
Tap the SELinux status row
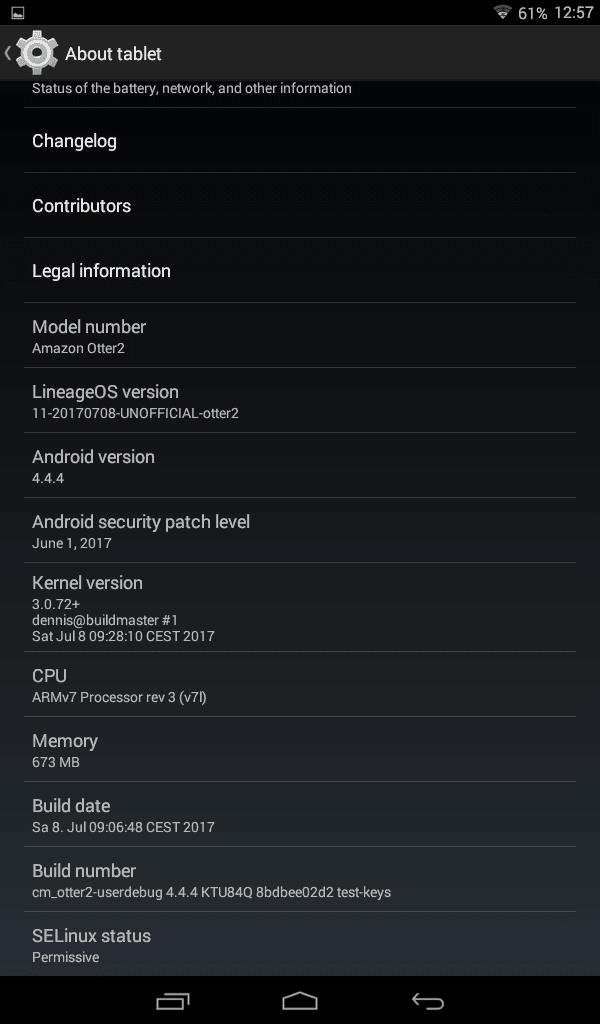[300, 944]
